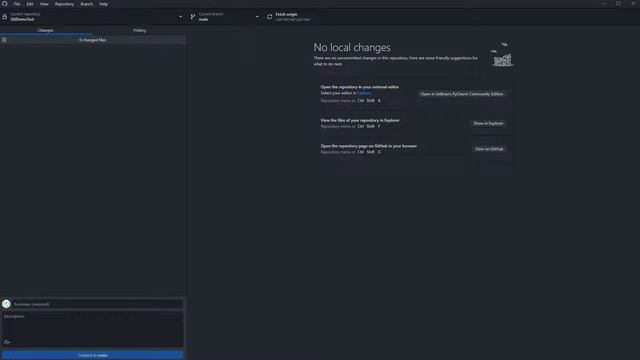Click the View on GitHub button

tap(489, 149)
